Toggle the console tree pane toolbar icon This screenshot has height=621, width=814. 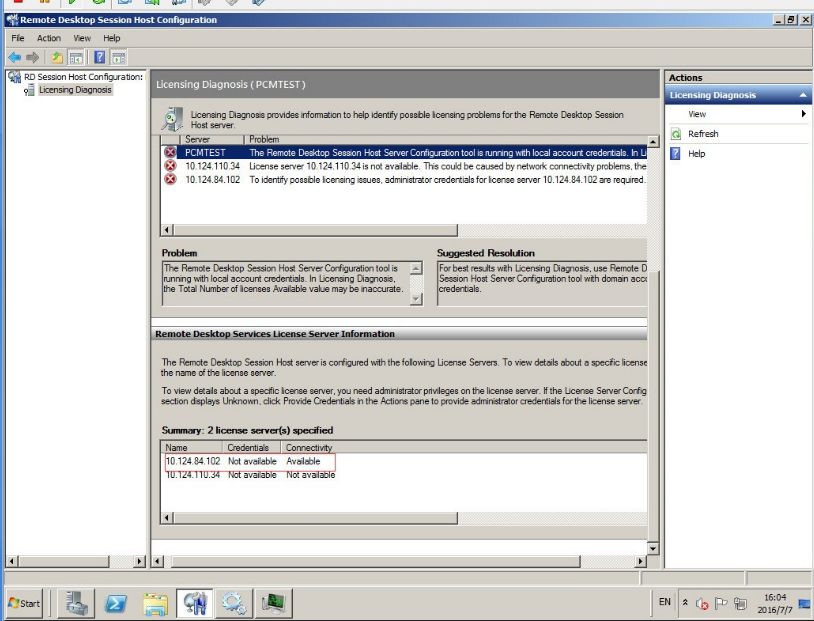point(76,58)
